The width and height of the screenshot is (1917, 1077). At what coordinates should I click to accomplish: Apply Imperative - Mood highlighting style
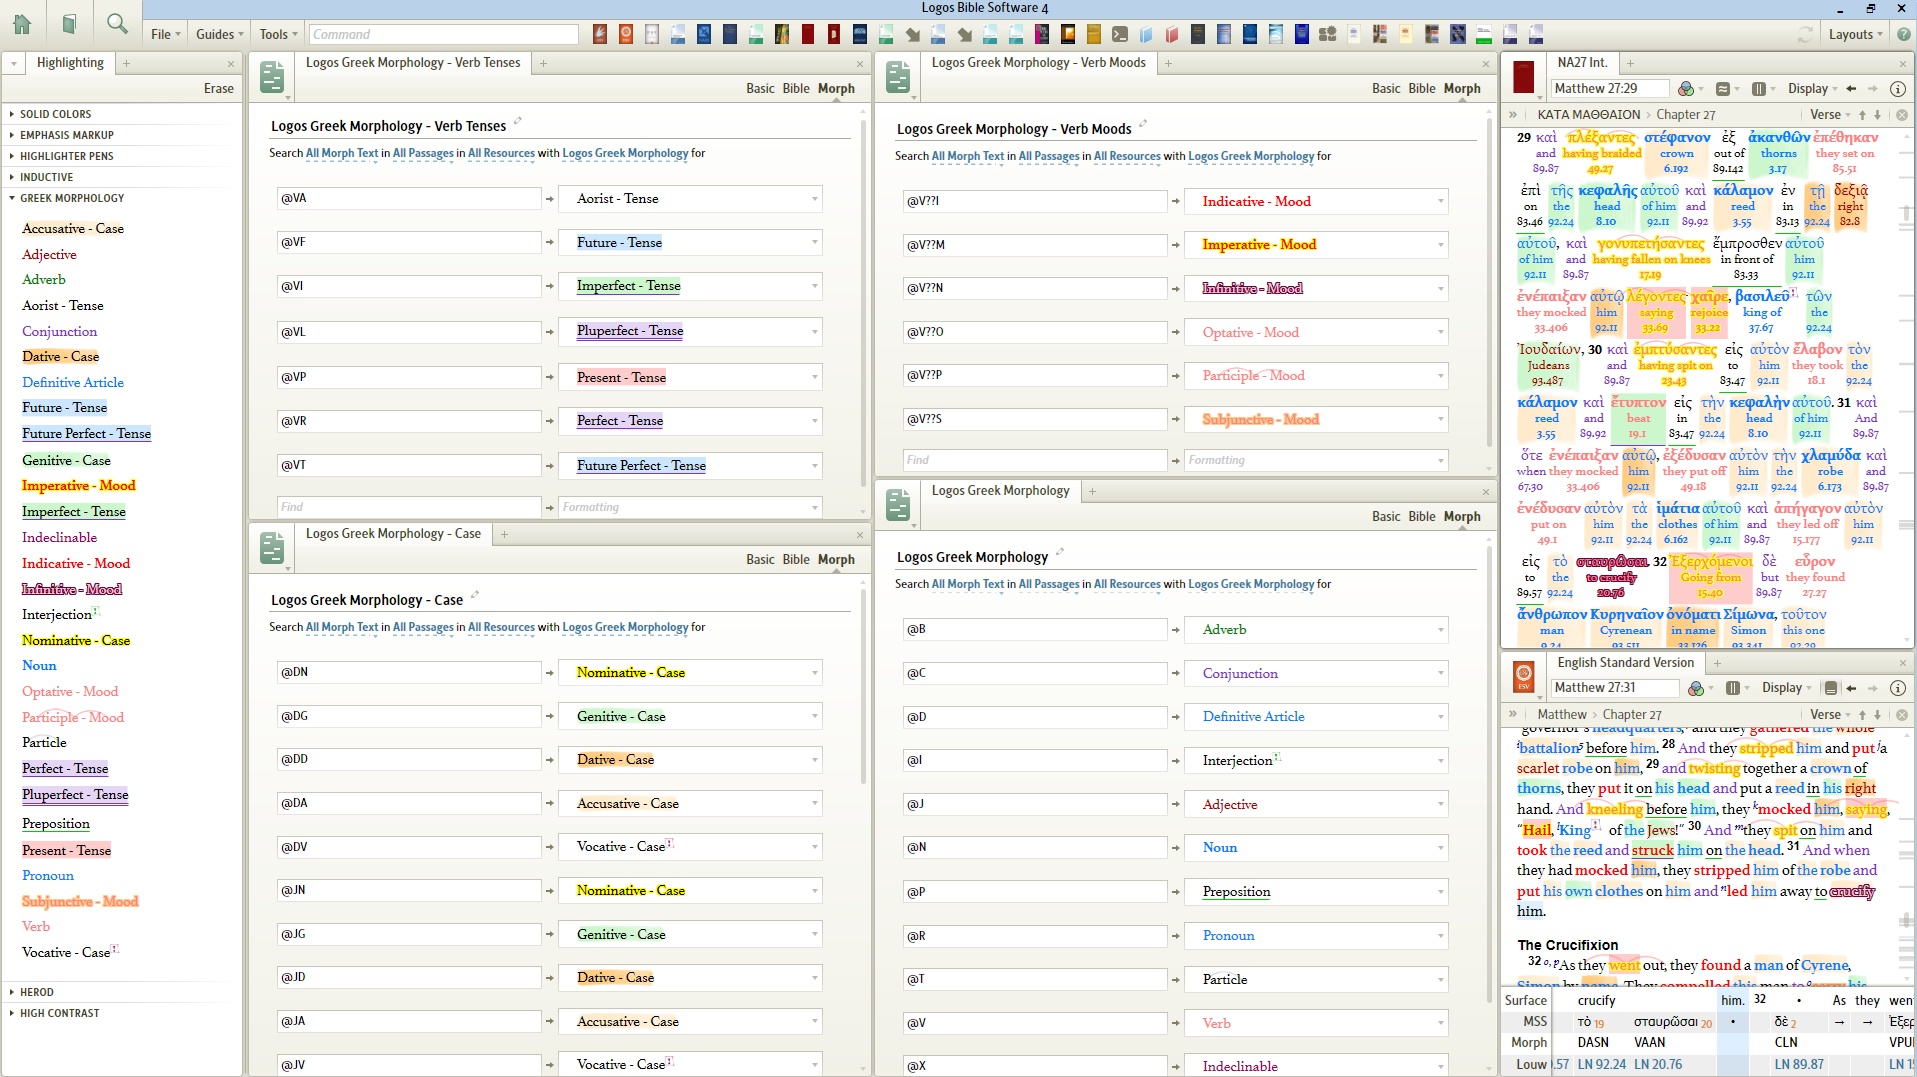tap(79, 486)
